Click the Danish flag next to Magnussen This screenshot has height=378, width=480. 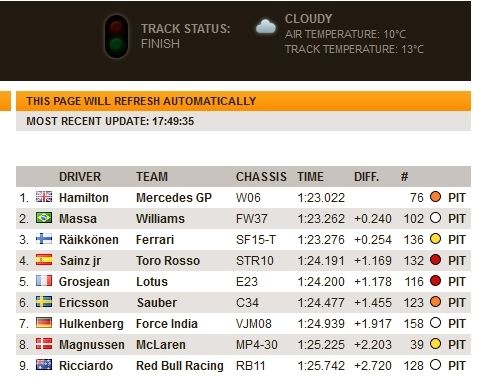[44, 344]
